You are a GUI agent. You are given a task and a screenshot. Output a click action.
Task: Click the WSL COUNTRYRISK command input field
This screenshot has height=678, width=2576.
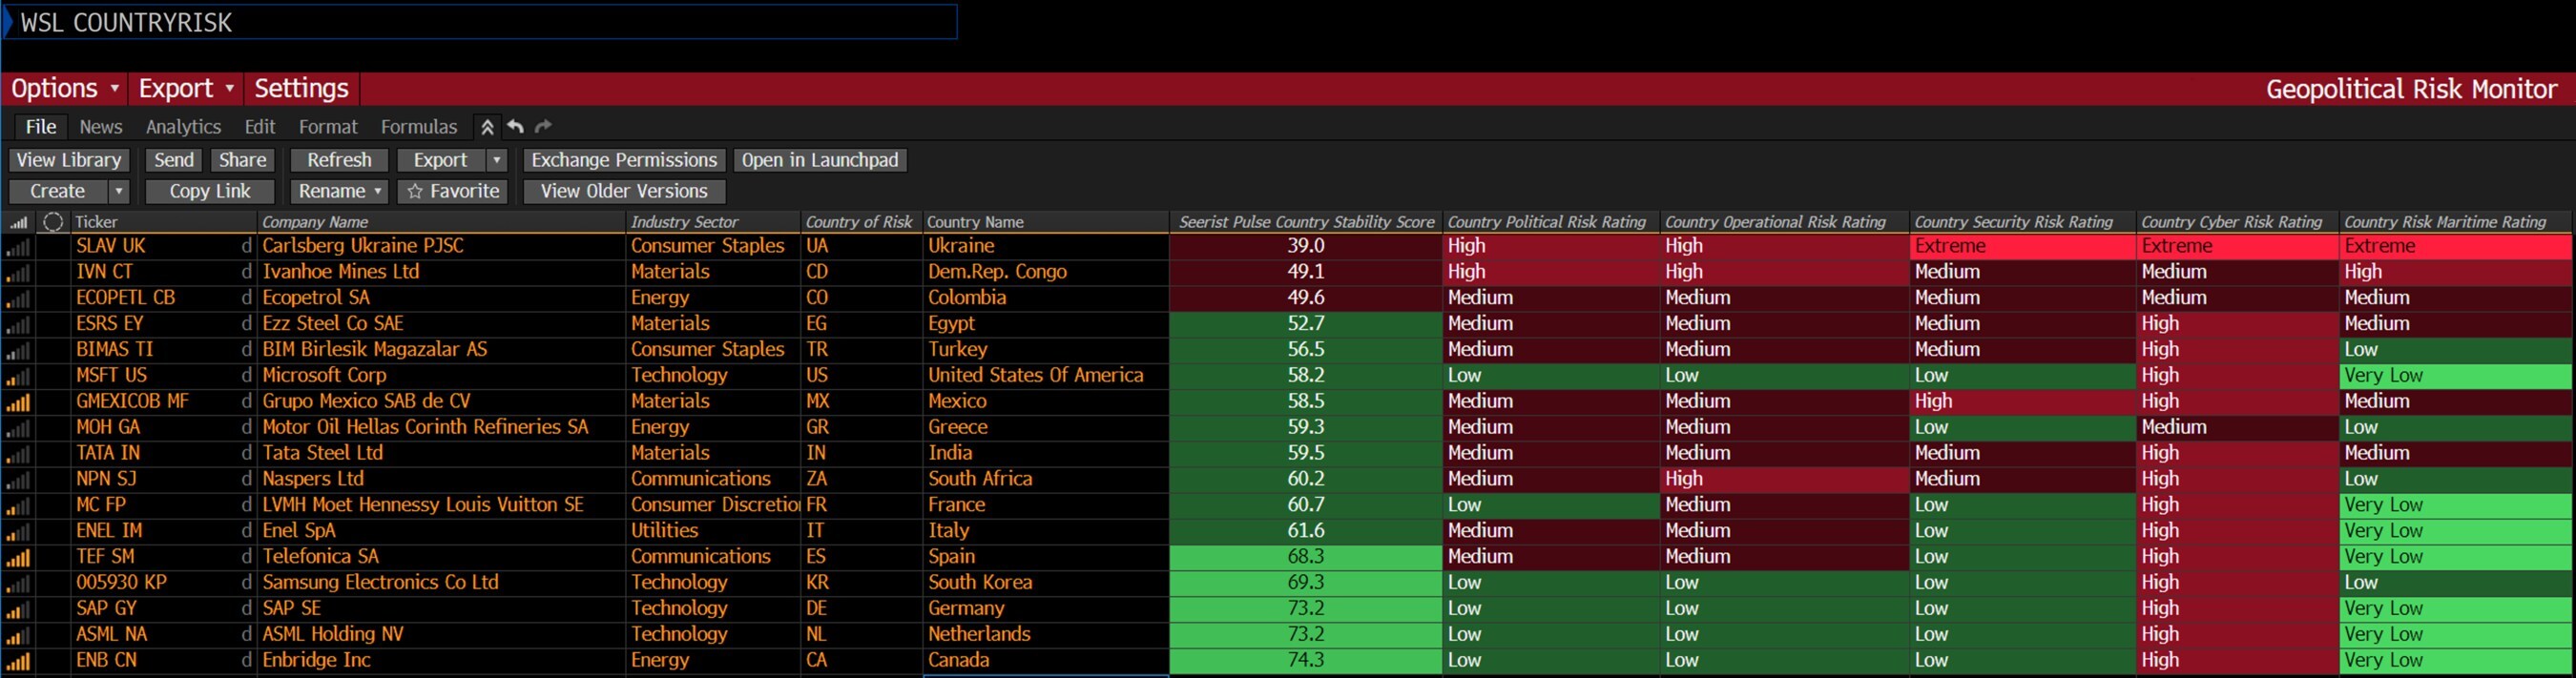480,22
